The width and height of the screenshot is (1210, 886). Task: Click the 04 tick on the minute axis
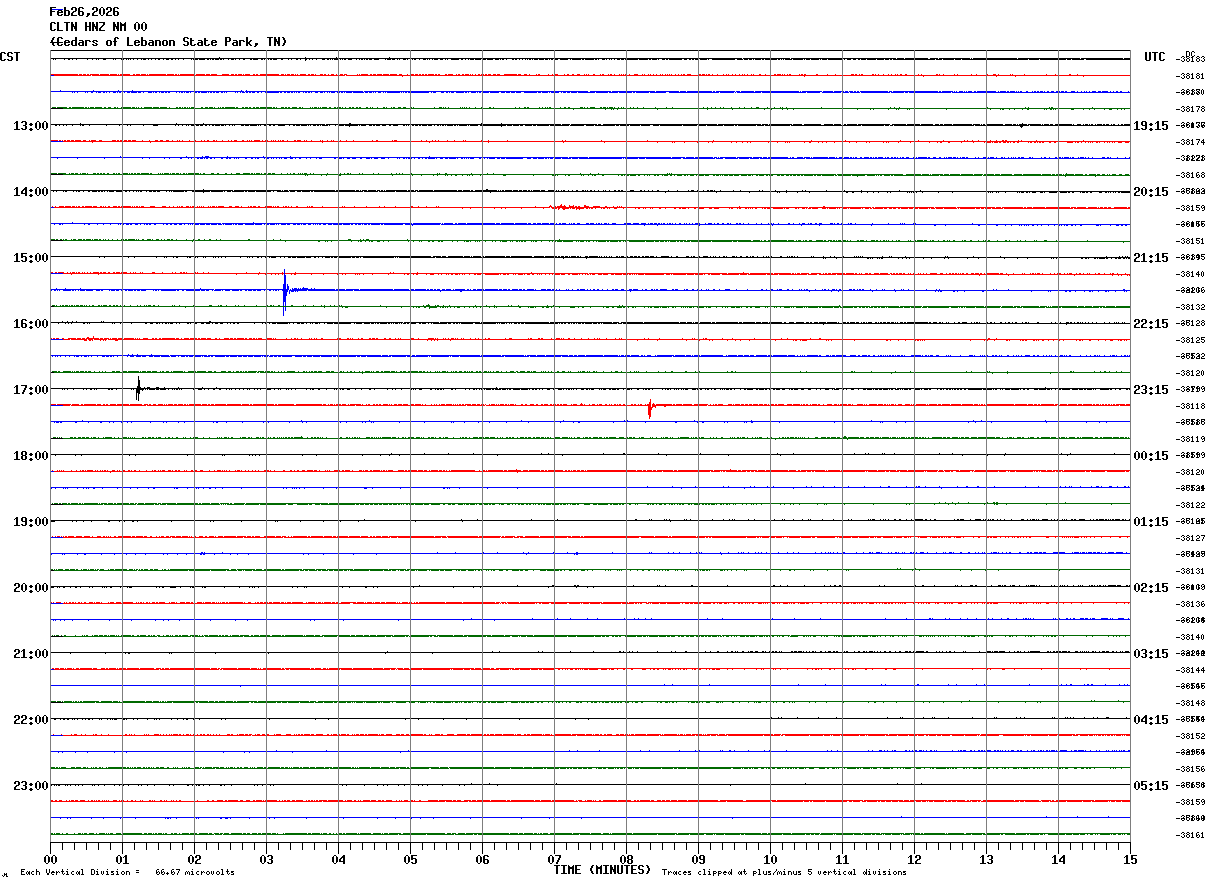tap(338, 859)
